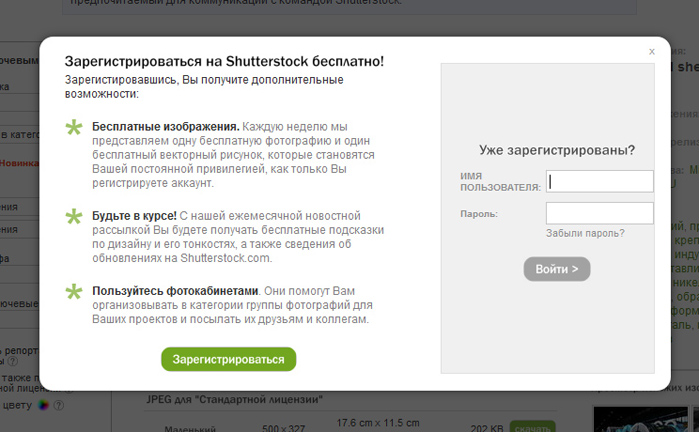Click asterisk icon beside Пользуйтесь фотокабинетами

tap(74, 291)
